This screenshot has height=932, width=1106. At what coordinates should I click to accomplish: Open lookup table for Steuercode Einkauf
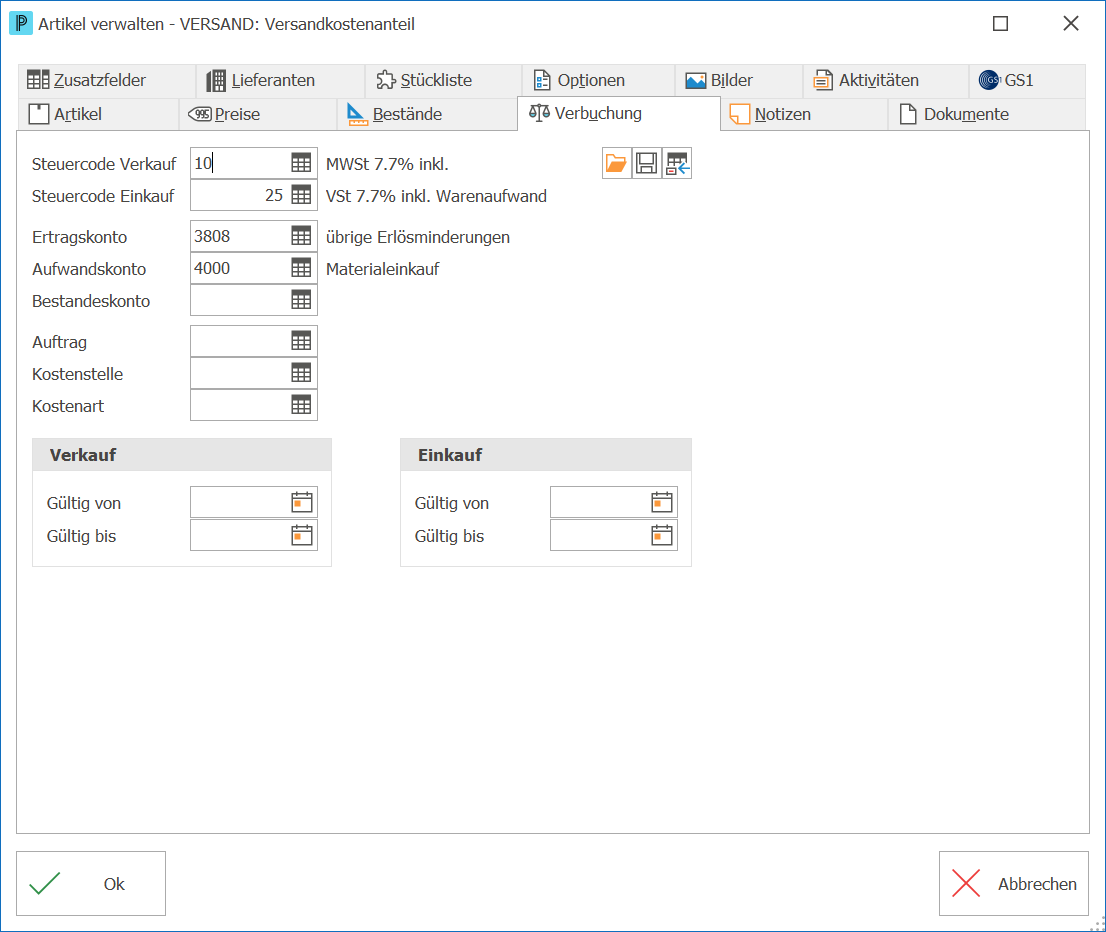point(301,195)
